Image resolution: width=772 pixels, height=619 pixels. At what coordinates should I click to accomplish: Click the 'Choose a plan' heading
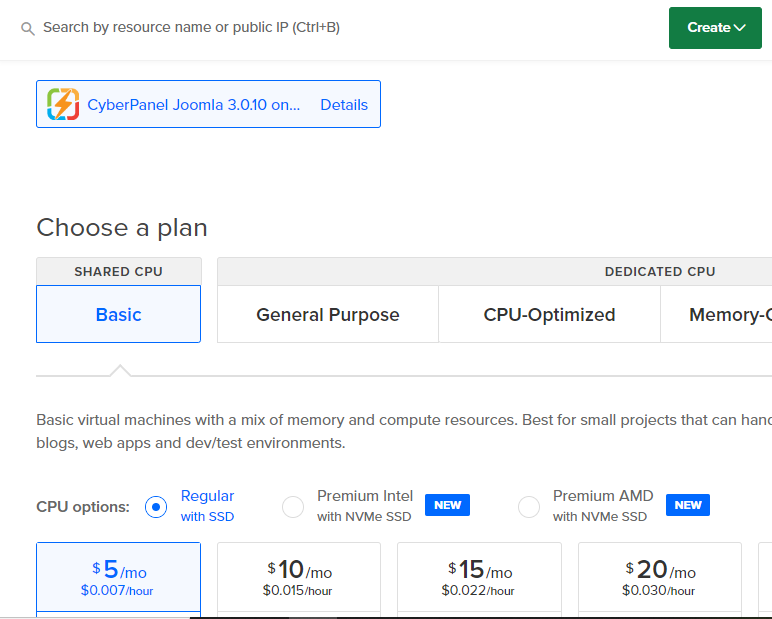point(122,228)
